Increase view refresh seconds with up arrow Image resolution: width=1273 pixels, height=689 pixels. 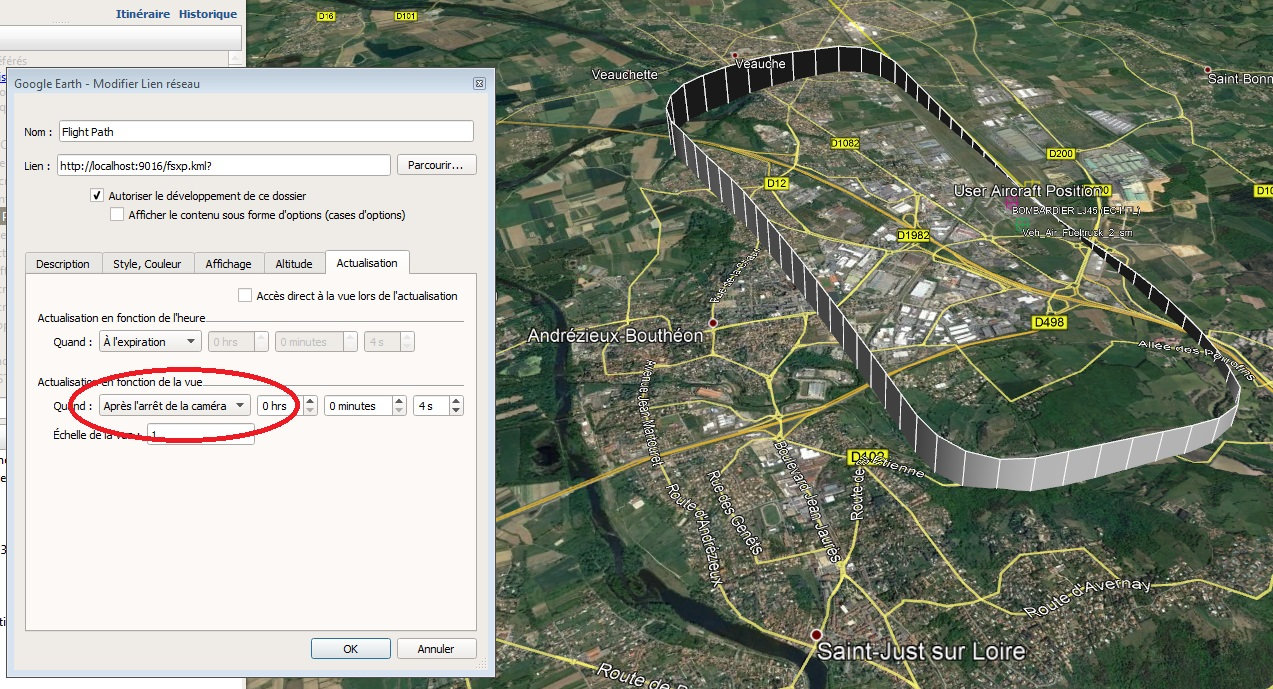(457, 401)
